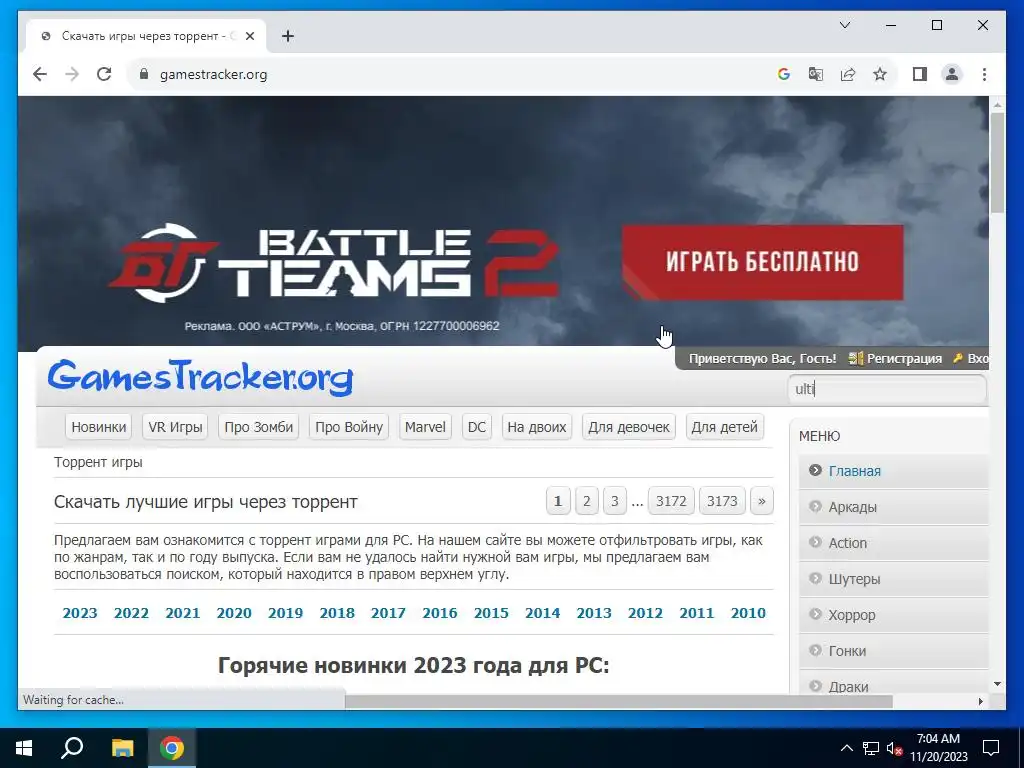Filter games by year 2020
The height and width of the screenshot is (768, 1024).
[234, 613]
